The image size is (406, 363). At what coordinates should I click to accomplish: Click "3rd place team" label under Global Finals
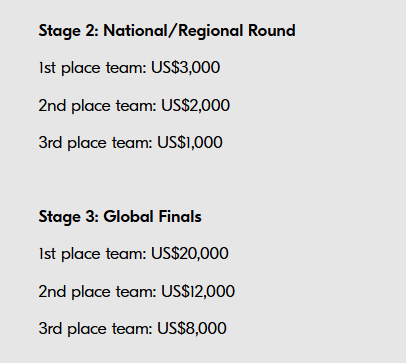point(96,329)
